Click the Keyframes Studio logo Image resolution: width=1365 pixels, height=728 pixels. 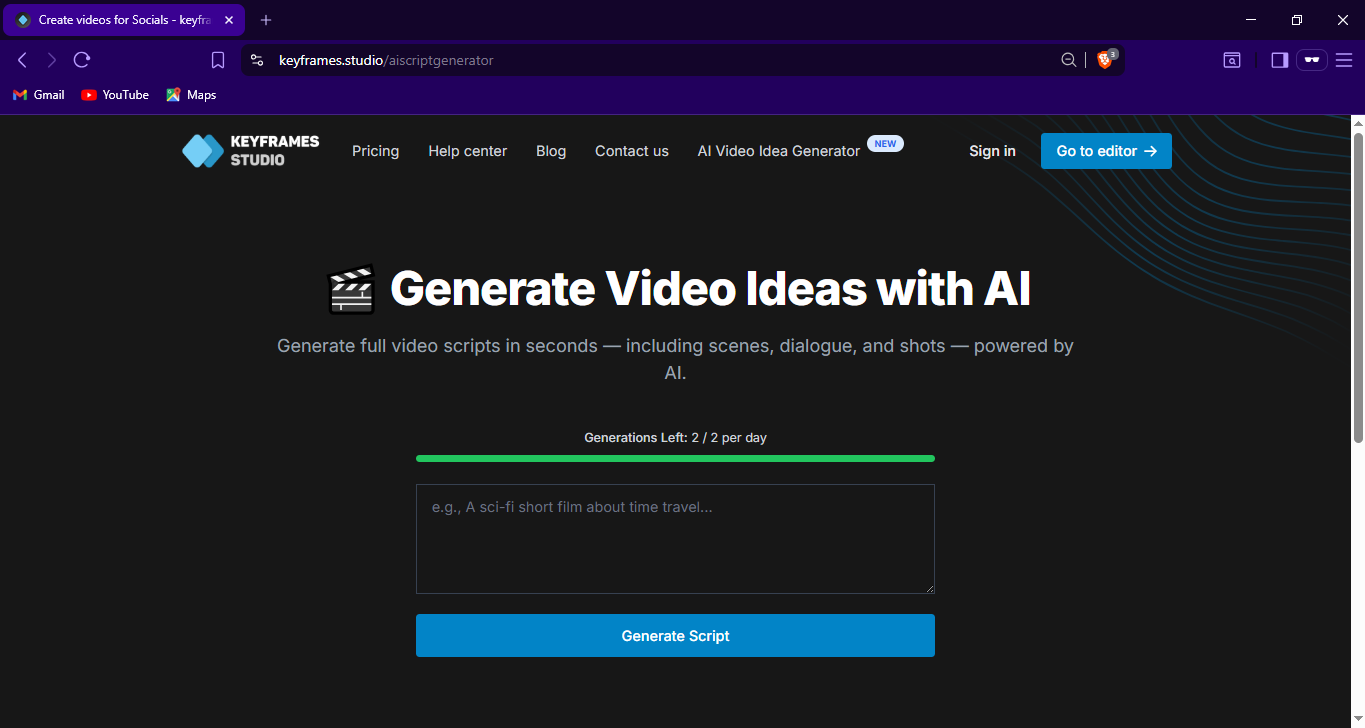(x=249, y=150)
